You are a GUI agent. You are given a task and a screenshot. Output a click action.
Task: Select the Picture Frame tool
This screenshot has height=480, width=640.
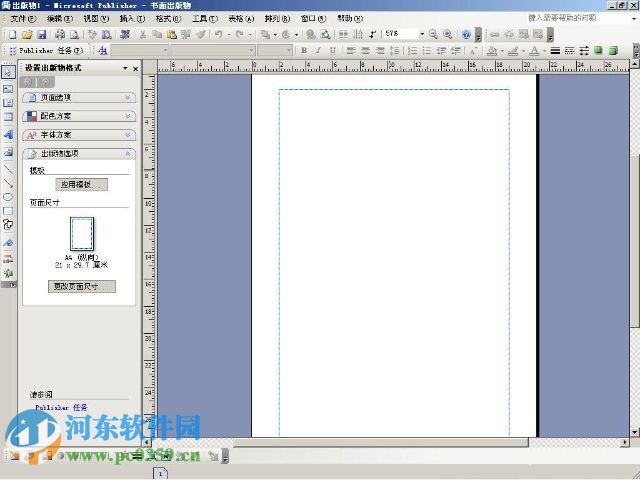click(8, 152)
